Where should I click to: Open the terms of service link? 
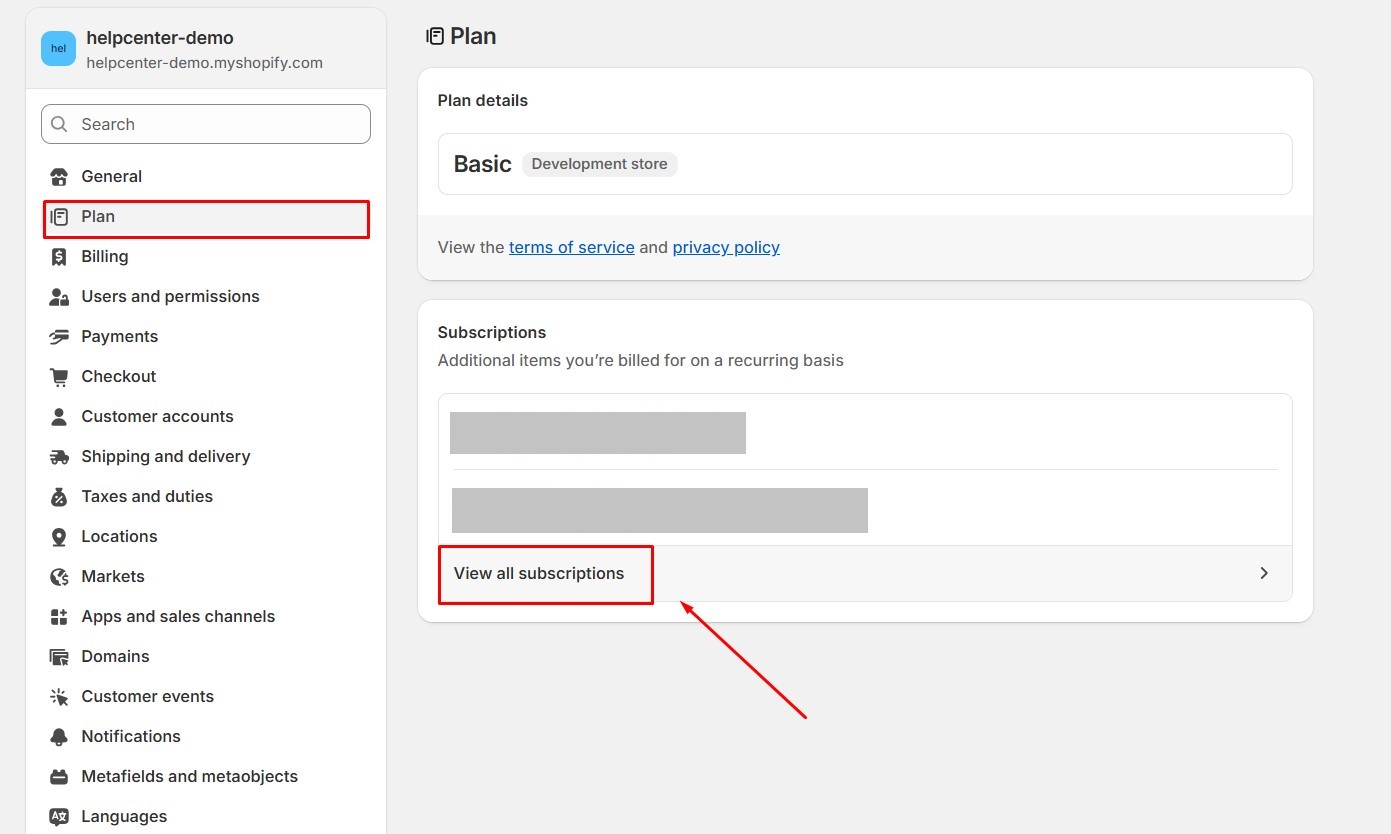(571, 247)
